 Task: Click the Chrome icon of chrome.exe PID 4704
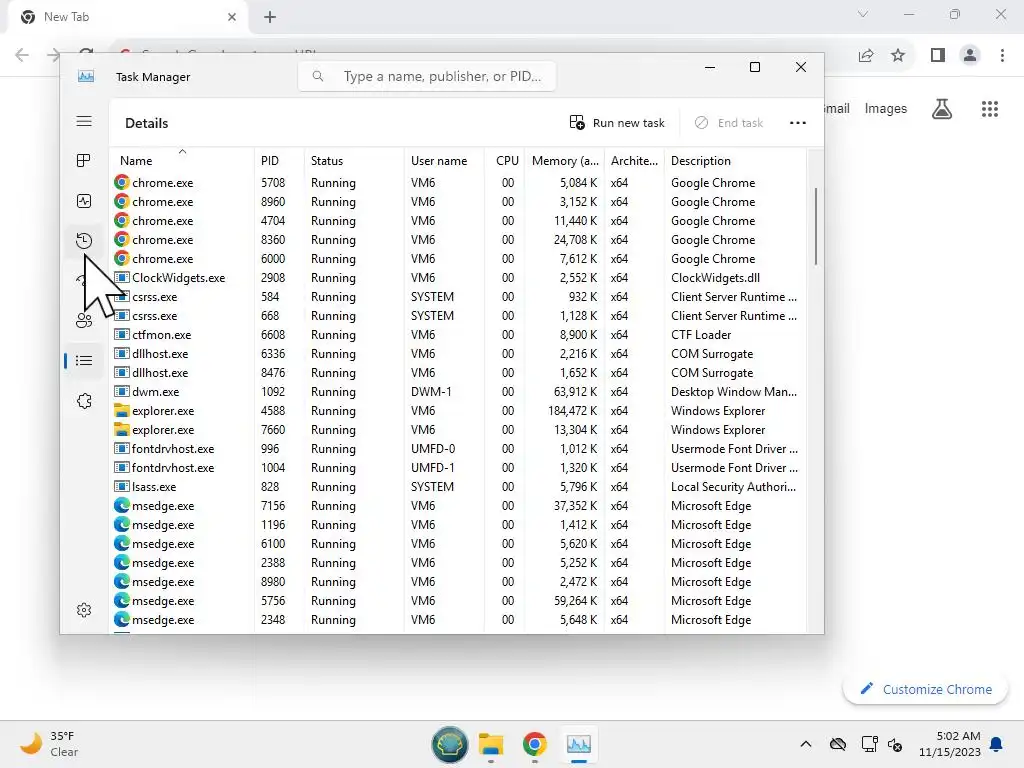tap(121, 220)
